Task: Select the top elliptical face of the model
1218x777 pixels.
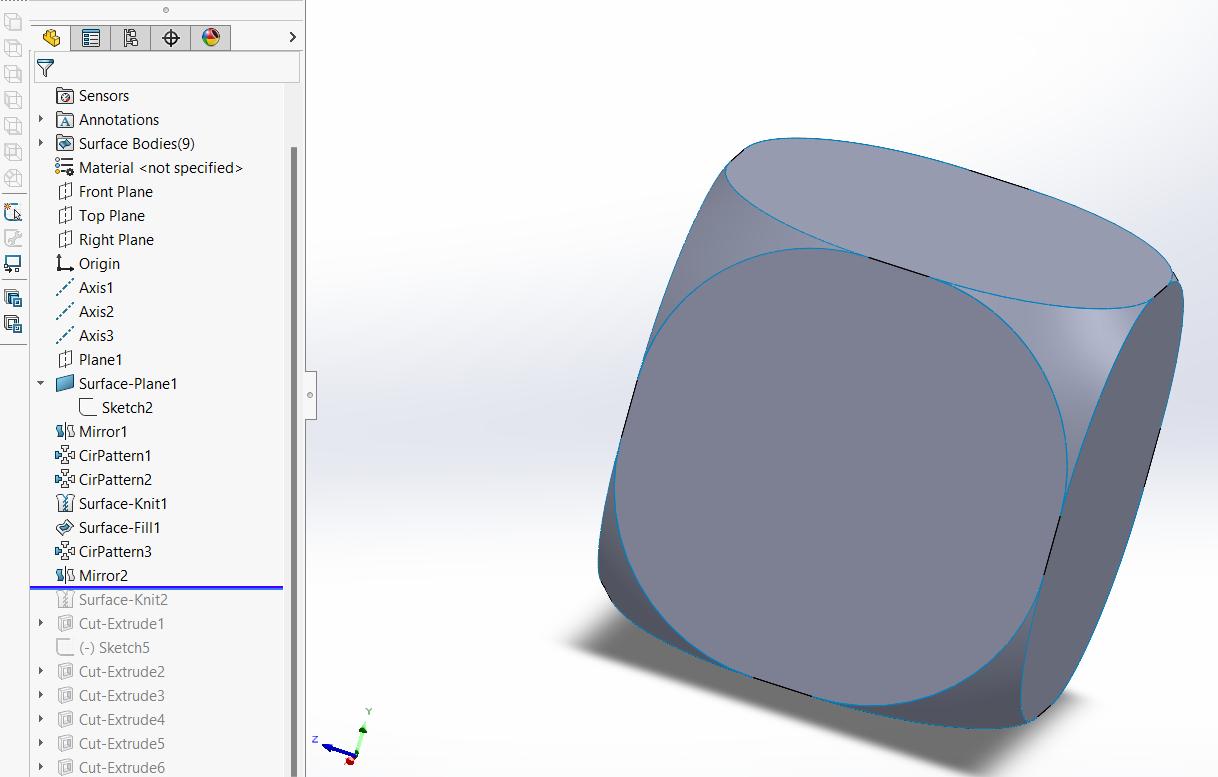Action: coord(950,222)
